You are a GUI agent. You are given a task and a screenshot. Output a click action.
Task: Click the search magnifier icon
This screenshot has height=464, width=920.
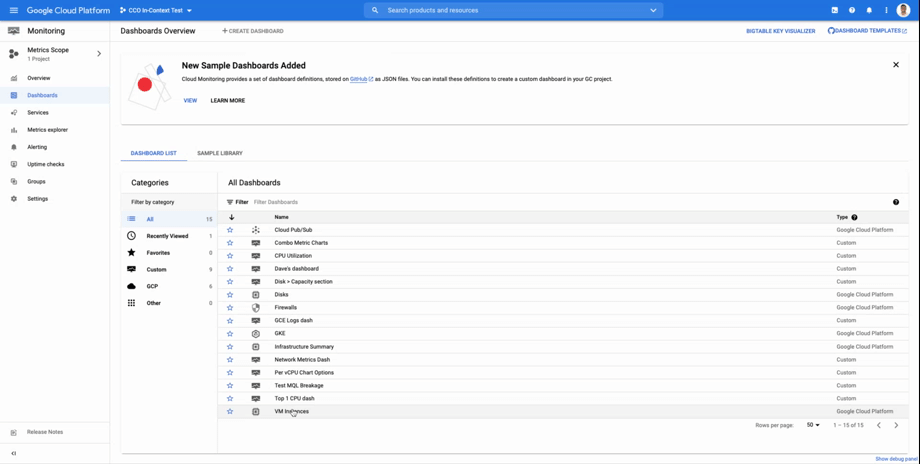coord(375,11)
